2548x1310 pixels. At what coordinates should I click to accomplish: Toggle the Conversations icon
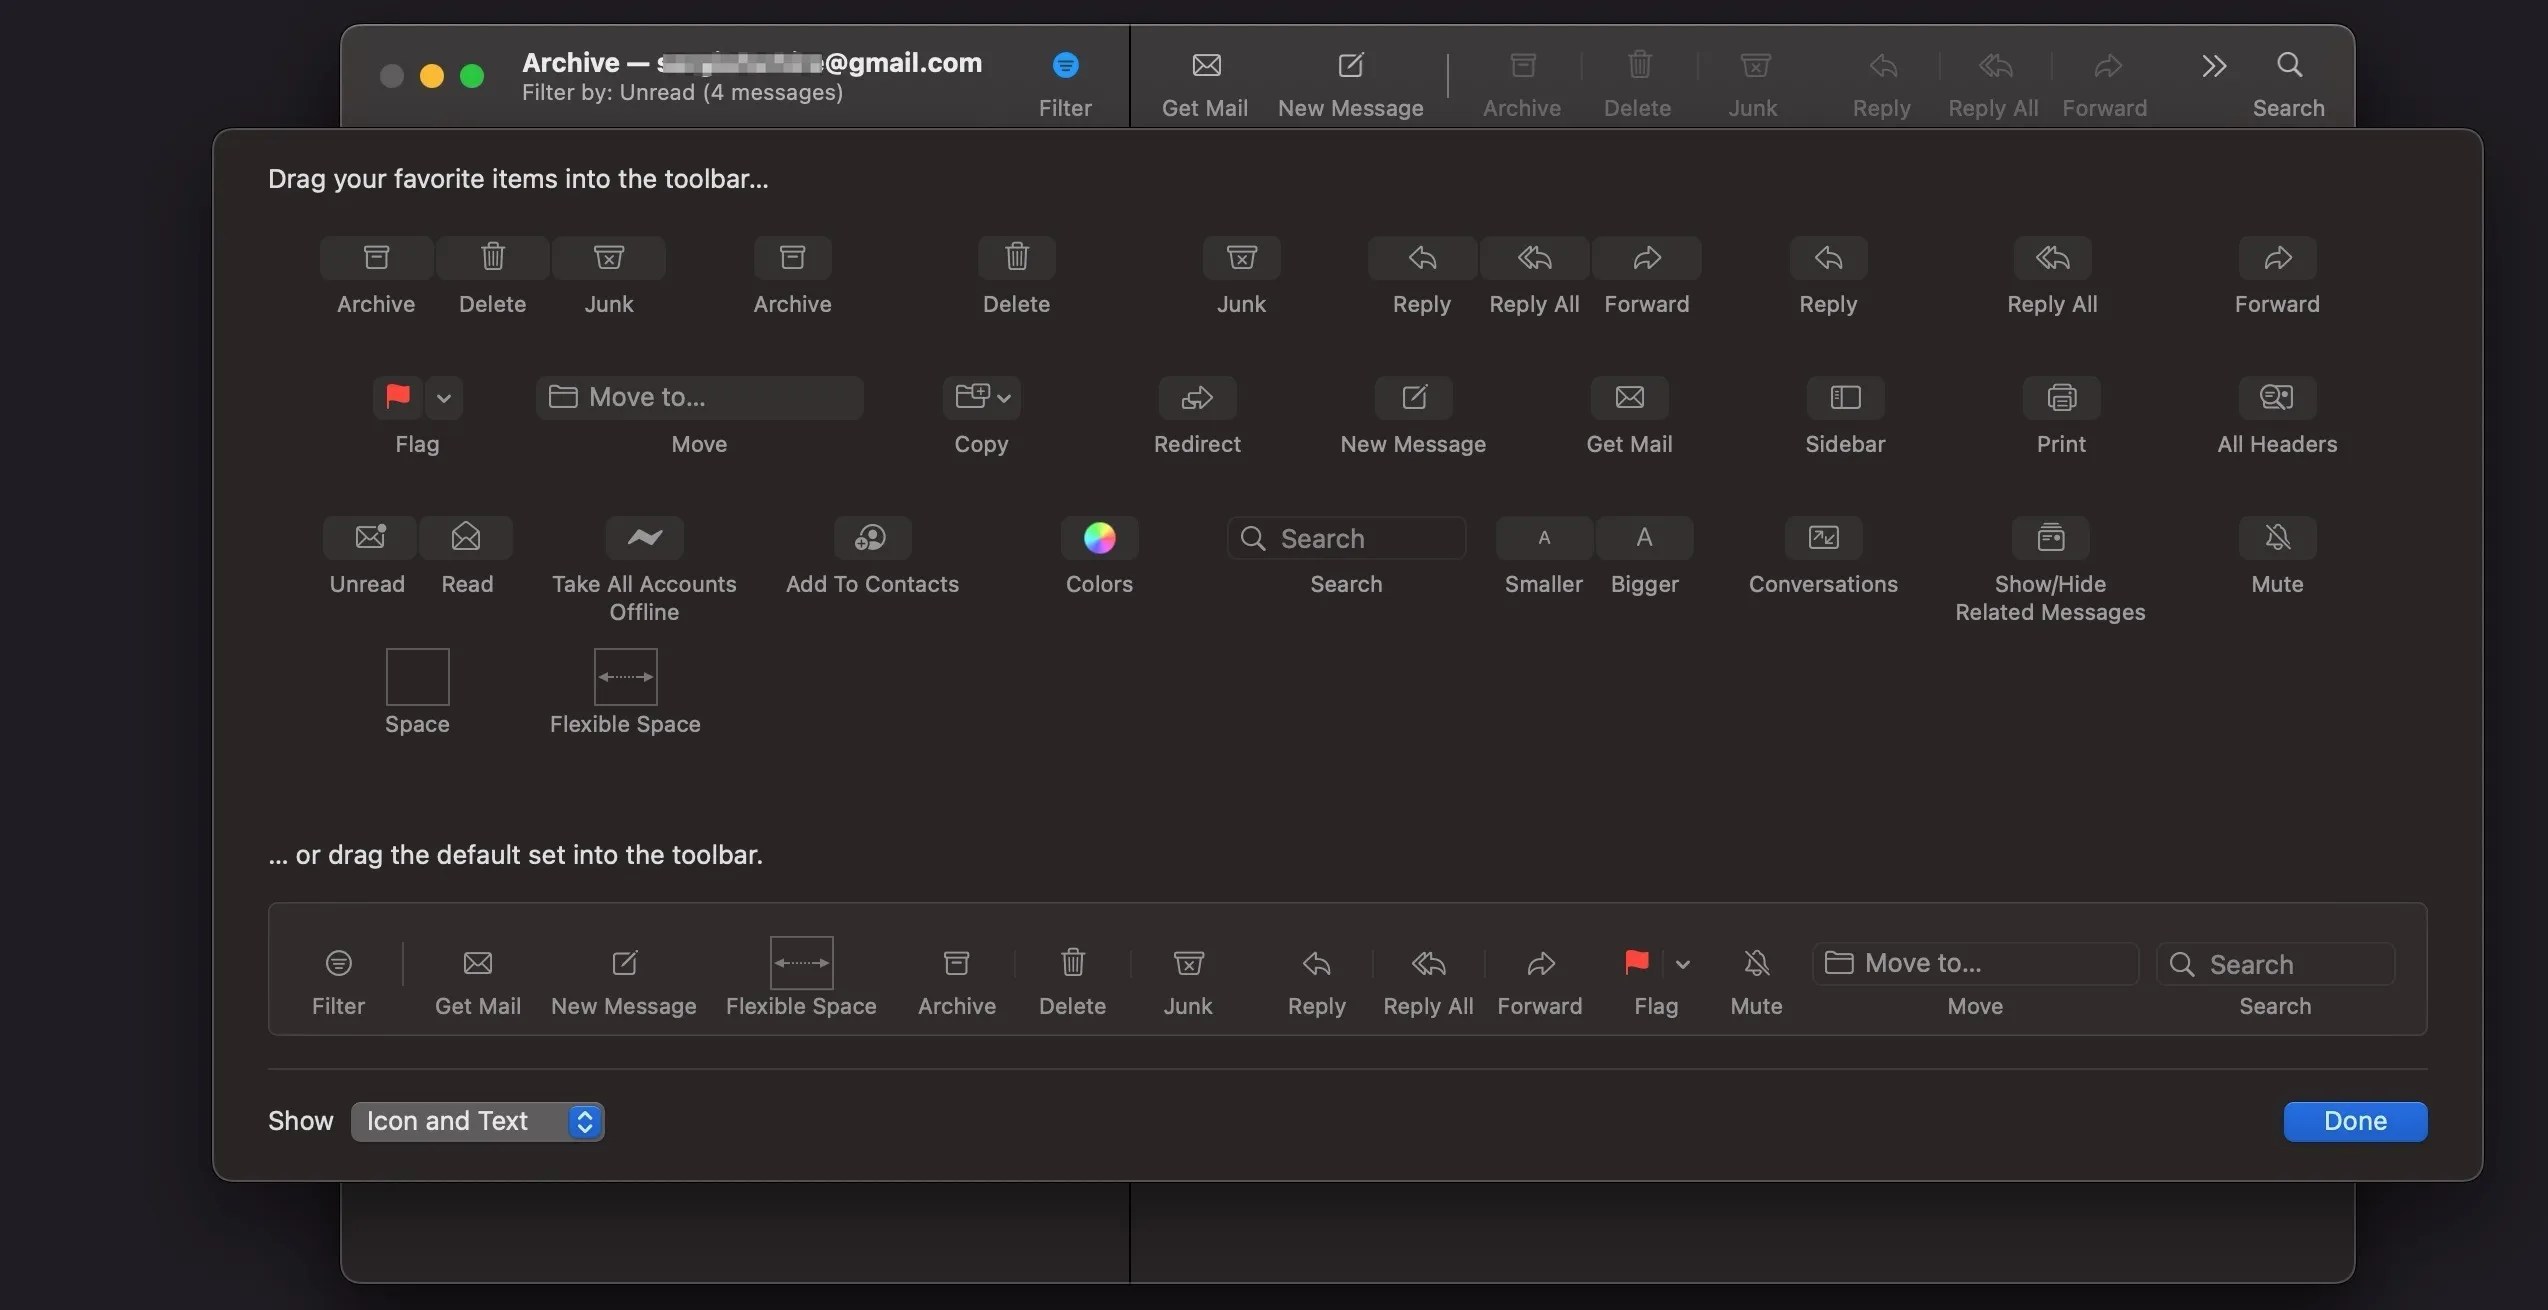pyautogui.click(x=1822, y=538)
